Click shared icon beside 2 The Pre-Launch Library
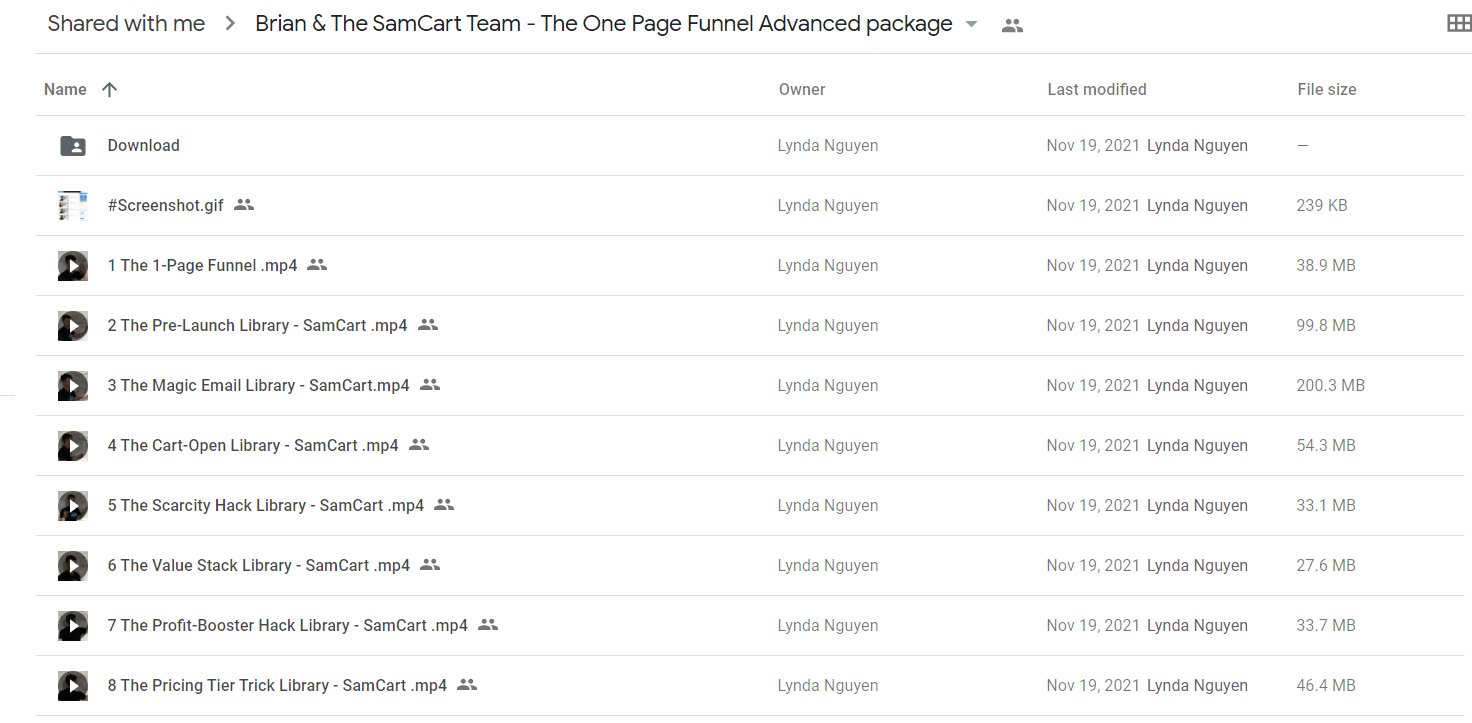The image size is (1472, 723). tap(428, 325)
